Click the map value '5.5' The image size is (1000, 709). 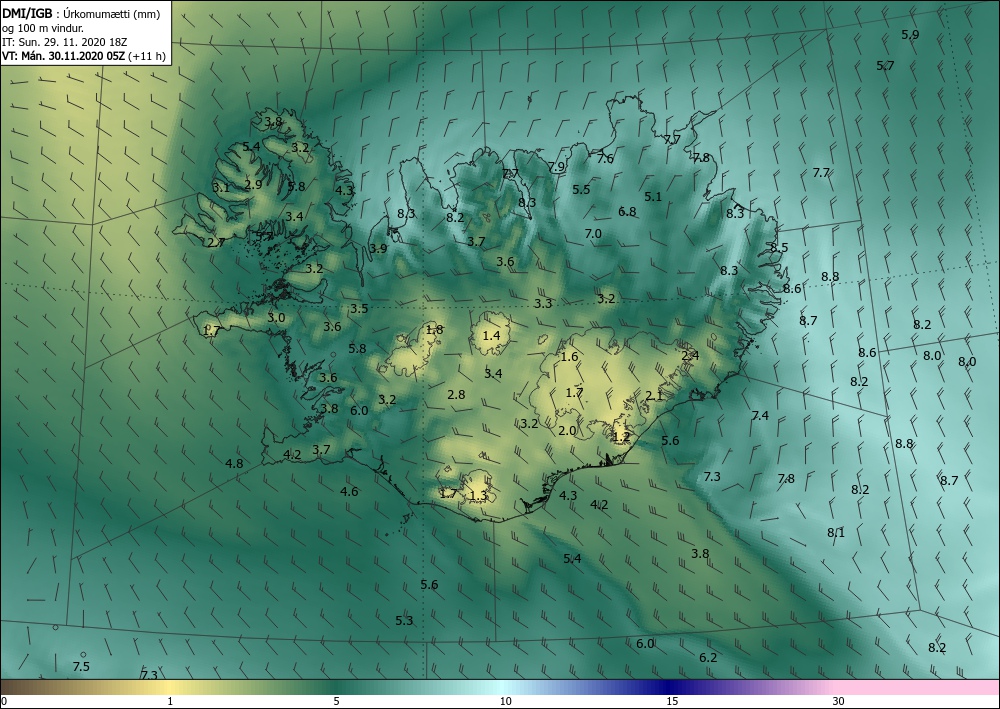click(x=581, y=189)
